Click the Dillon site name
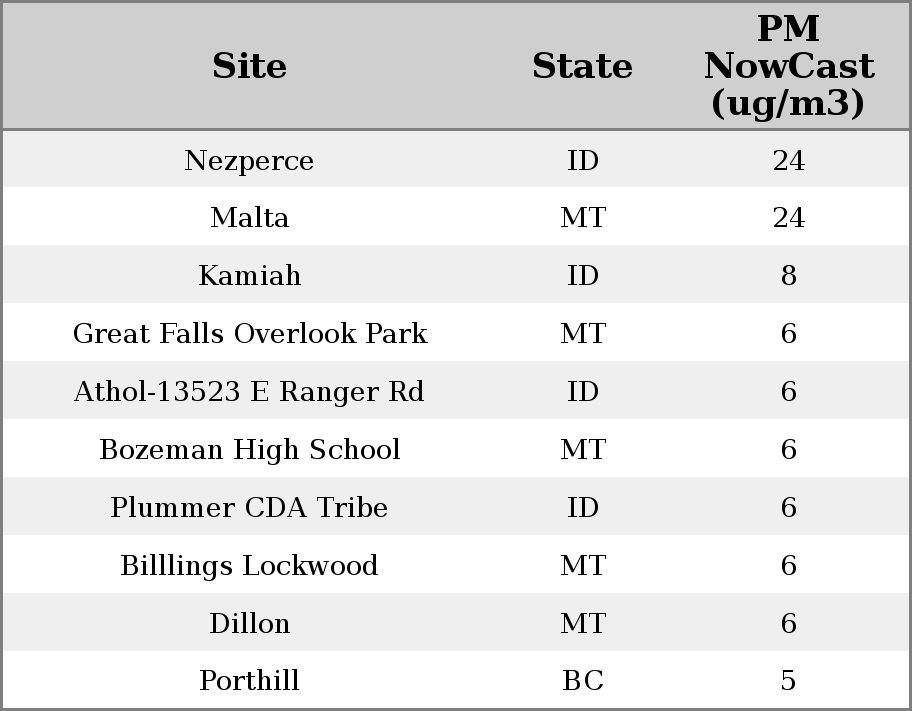Viewport: 912px width, 711px height. click(x=249, y=624)
